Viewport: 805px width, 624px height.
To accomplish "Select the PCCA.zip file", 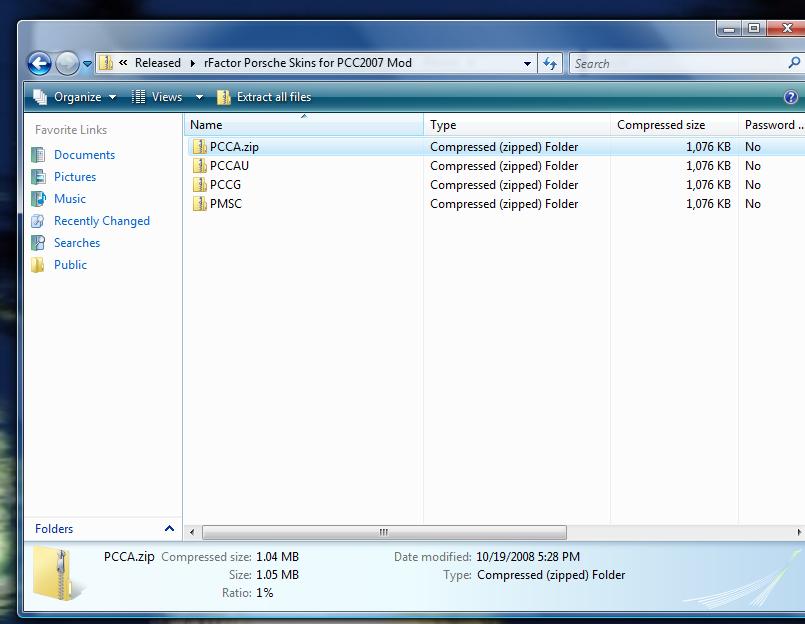I will pos(234,147).
